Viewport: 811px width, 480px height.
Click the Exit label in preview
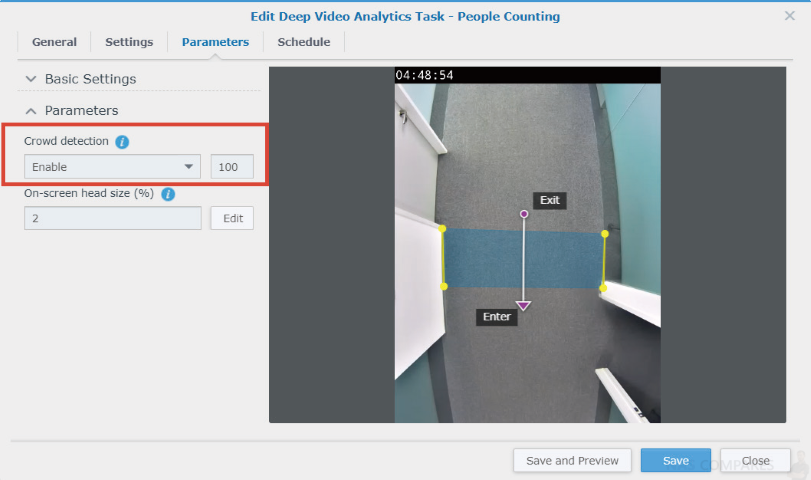(550, 200)
